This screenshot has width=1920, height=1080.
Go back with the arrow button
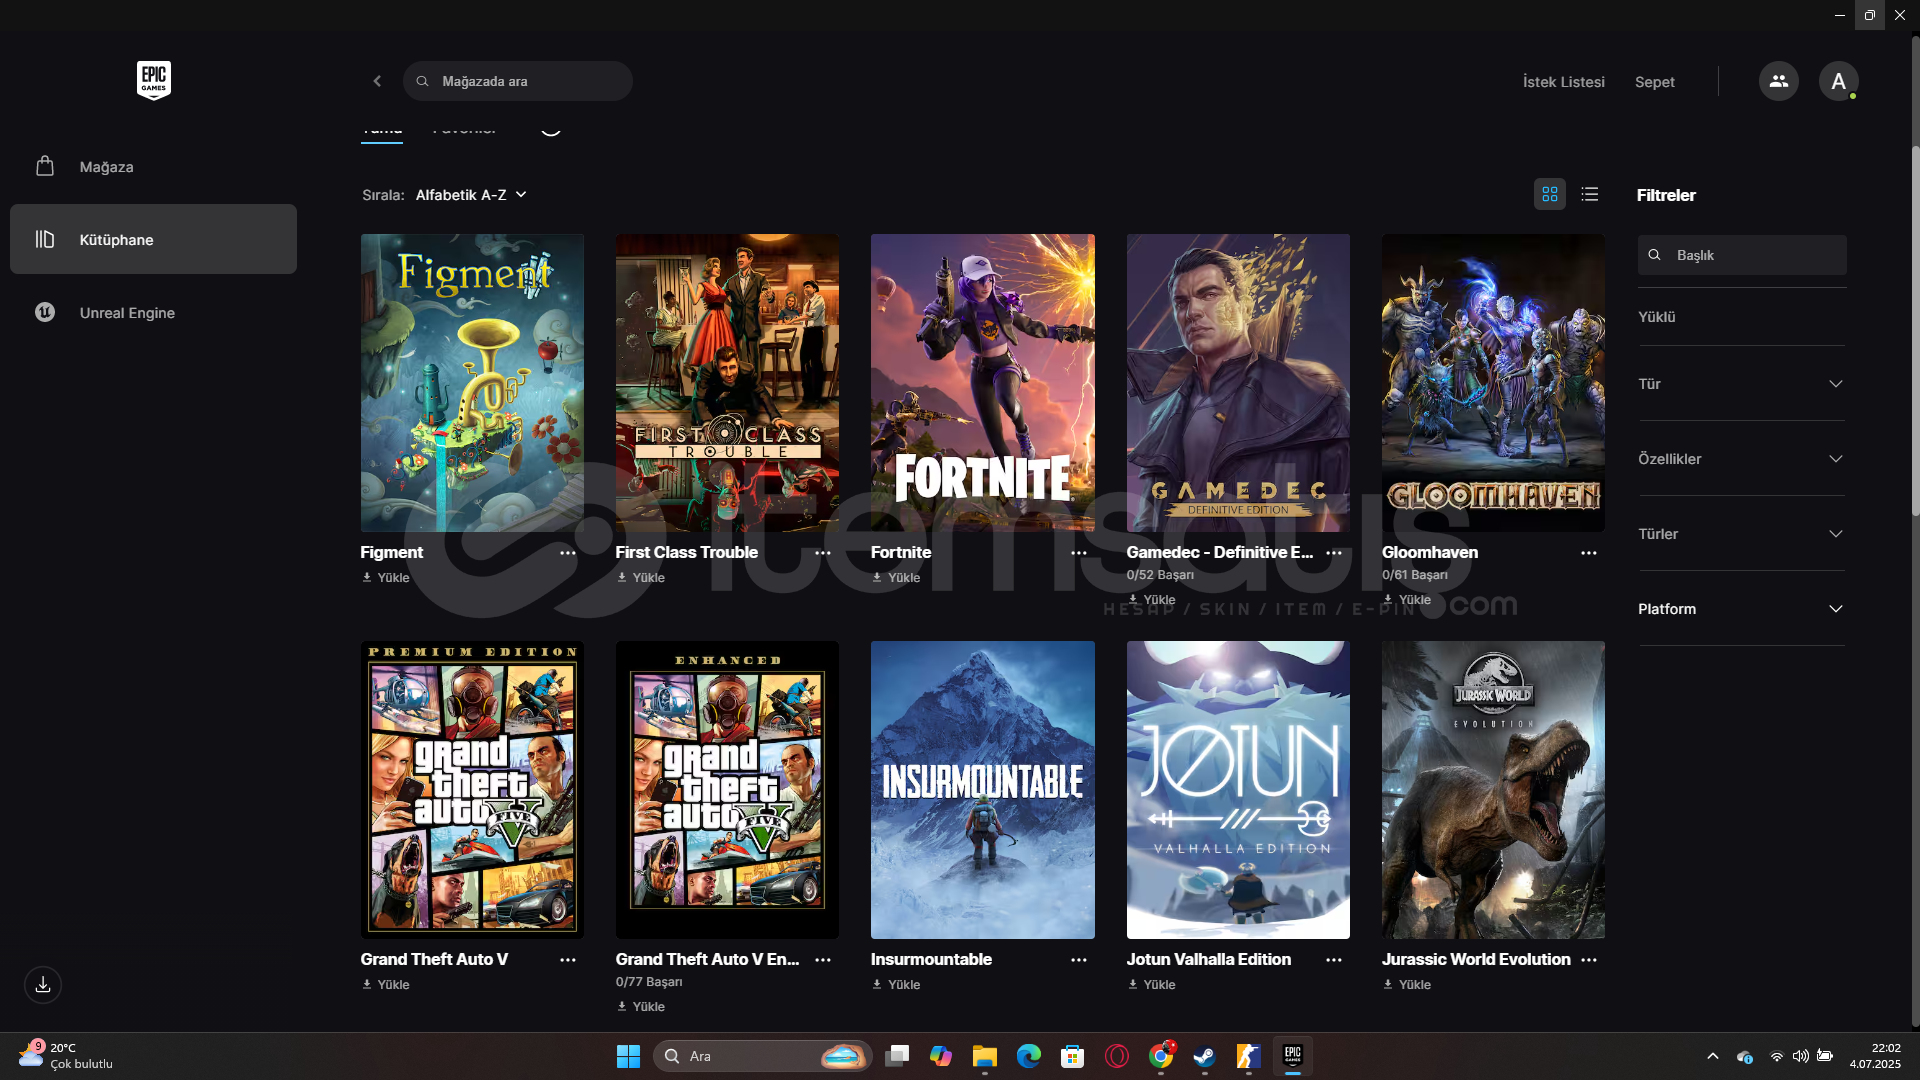(x=377, y=81)
